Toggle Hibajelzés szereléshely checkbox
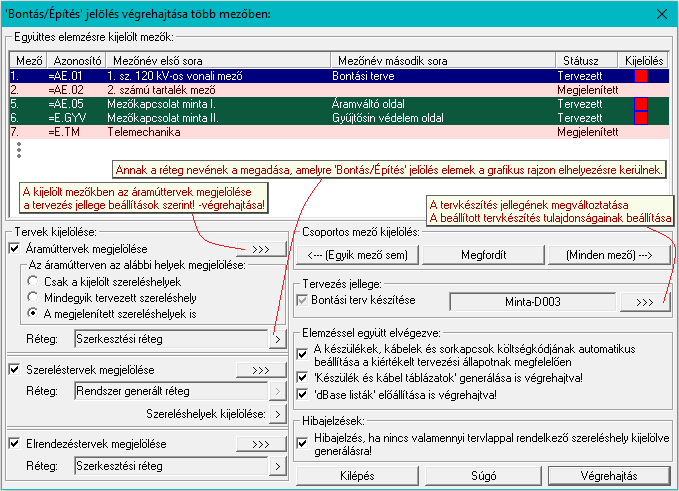 click(302, 444)
